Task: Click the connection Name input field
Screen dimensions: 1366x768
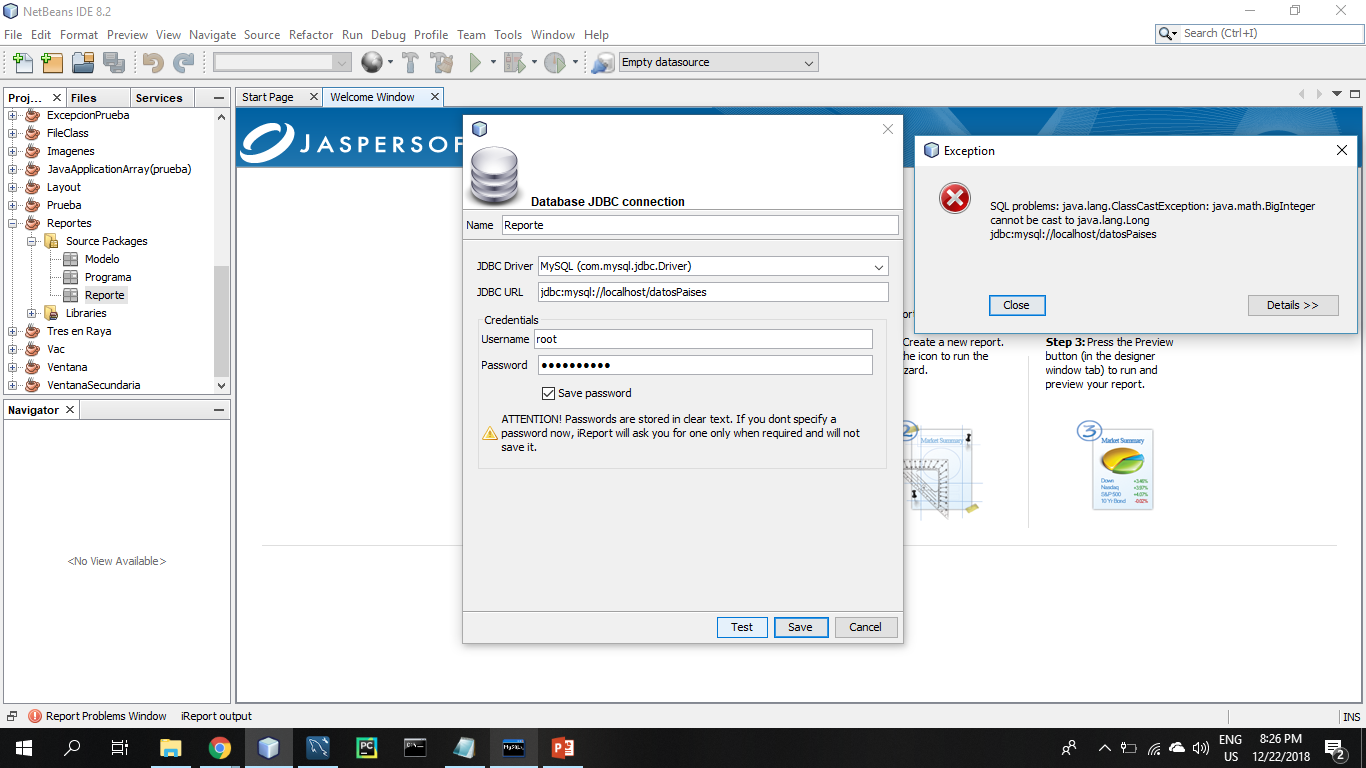Action: tap(700, 225)
